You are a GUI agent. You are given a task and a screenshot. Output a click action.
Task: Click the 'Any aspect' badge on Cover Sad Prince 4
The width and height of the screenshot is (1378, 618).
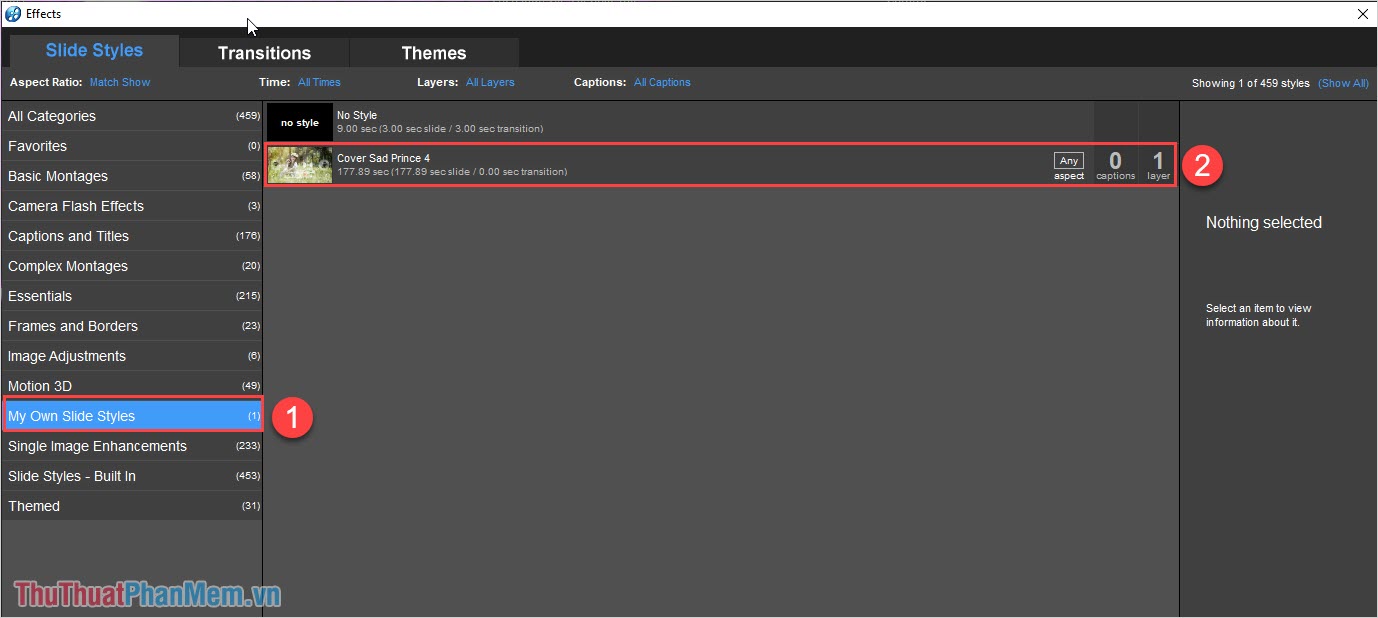[1068, 164]
